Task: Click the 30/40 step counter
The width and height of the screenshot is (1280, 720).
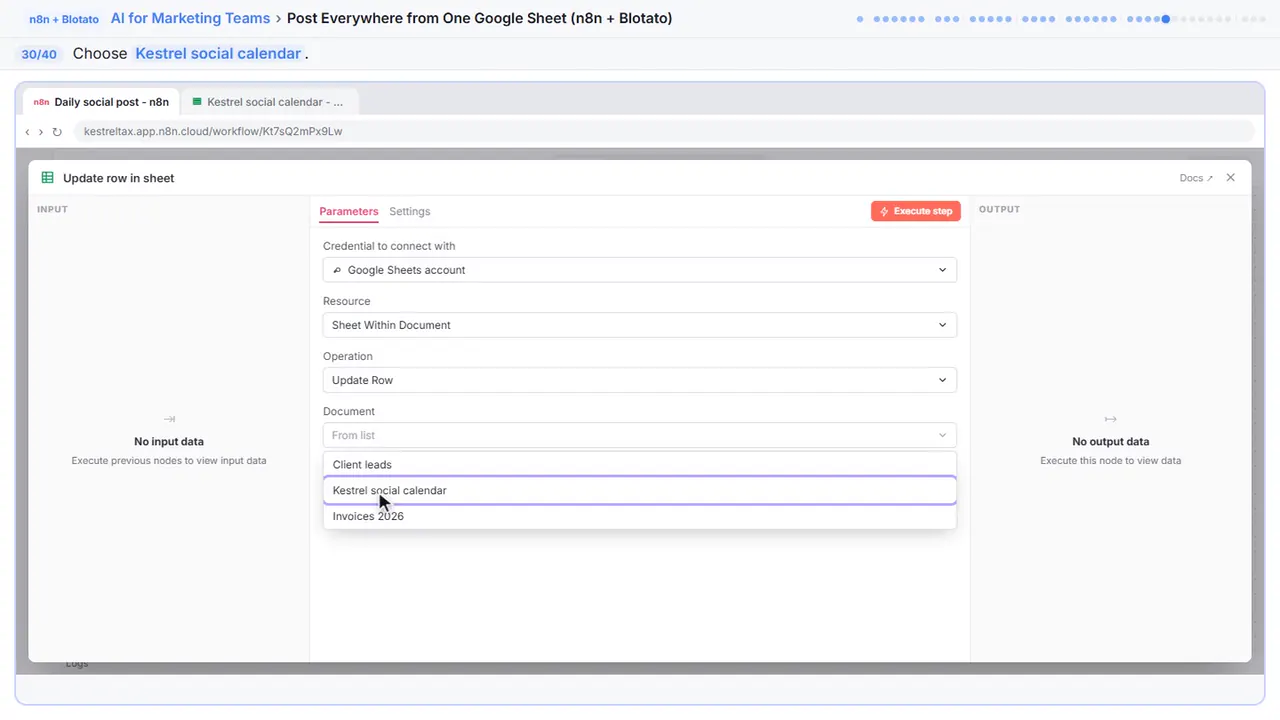Action: pos(39,54)
